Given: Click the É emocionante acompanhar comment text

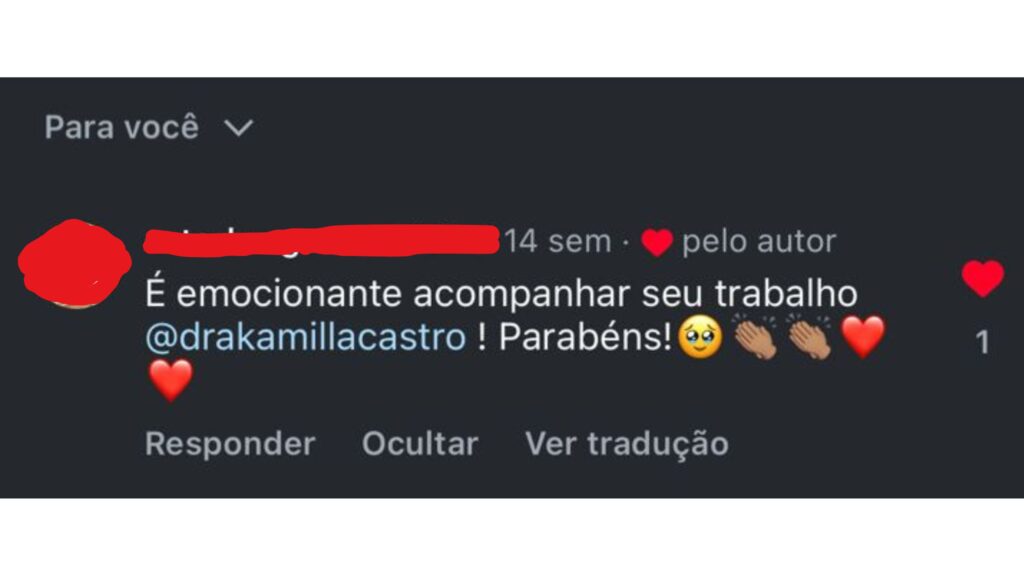Looking at the screenshot, I should click(389, 293).
